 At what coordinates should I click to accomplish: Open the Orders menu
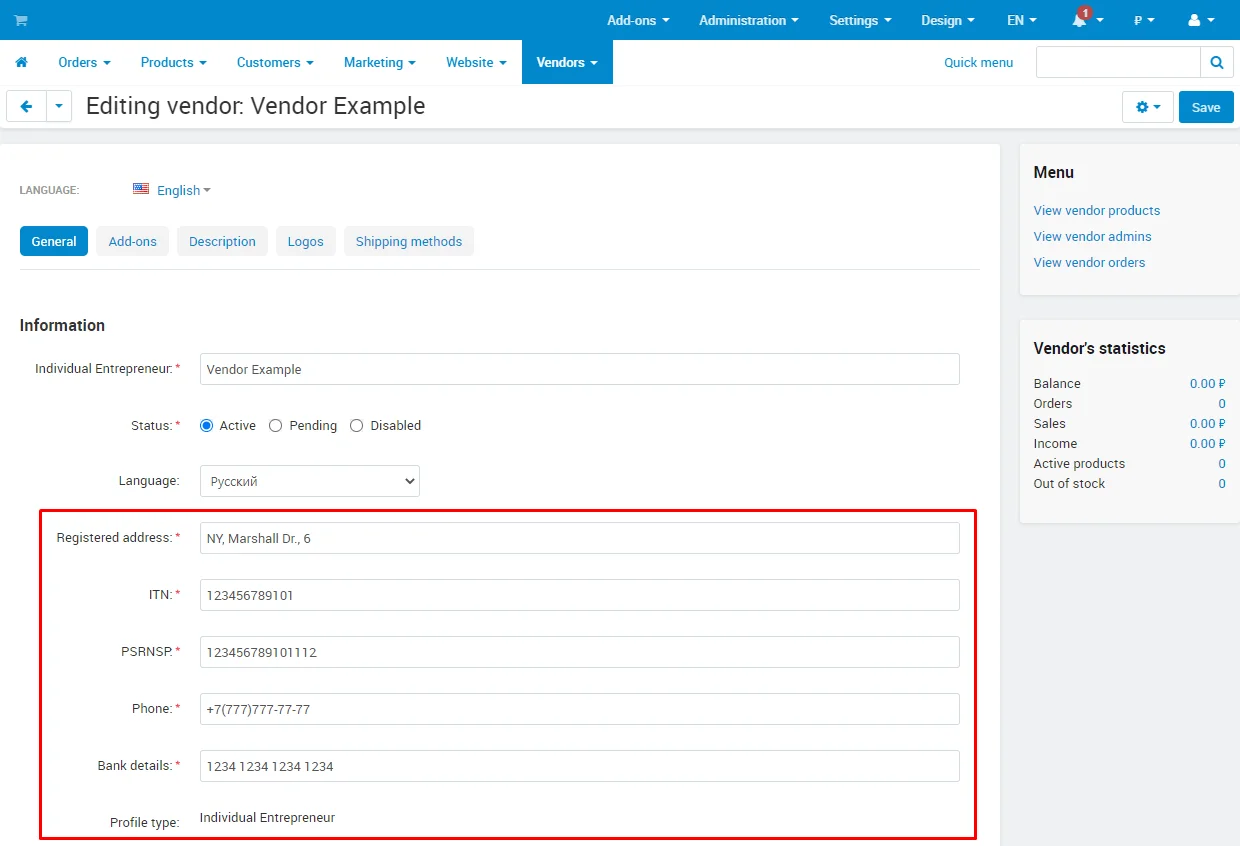click(x=84, y=62)
